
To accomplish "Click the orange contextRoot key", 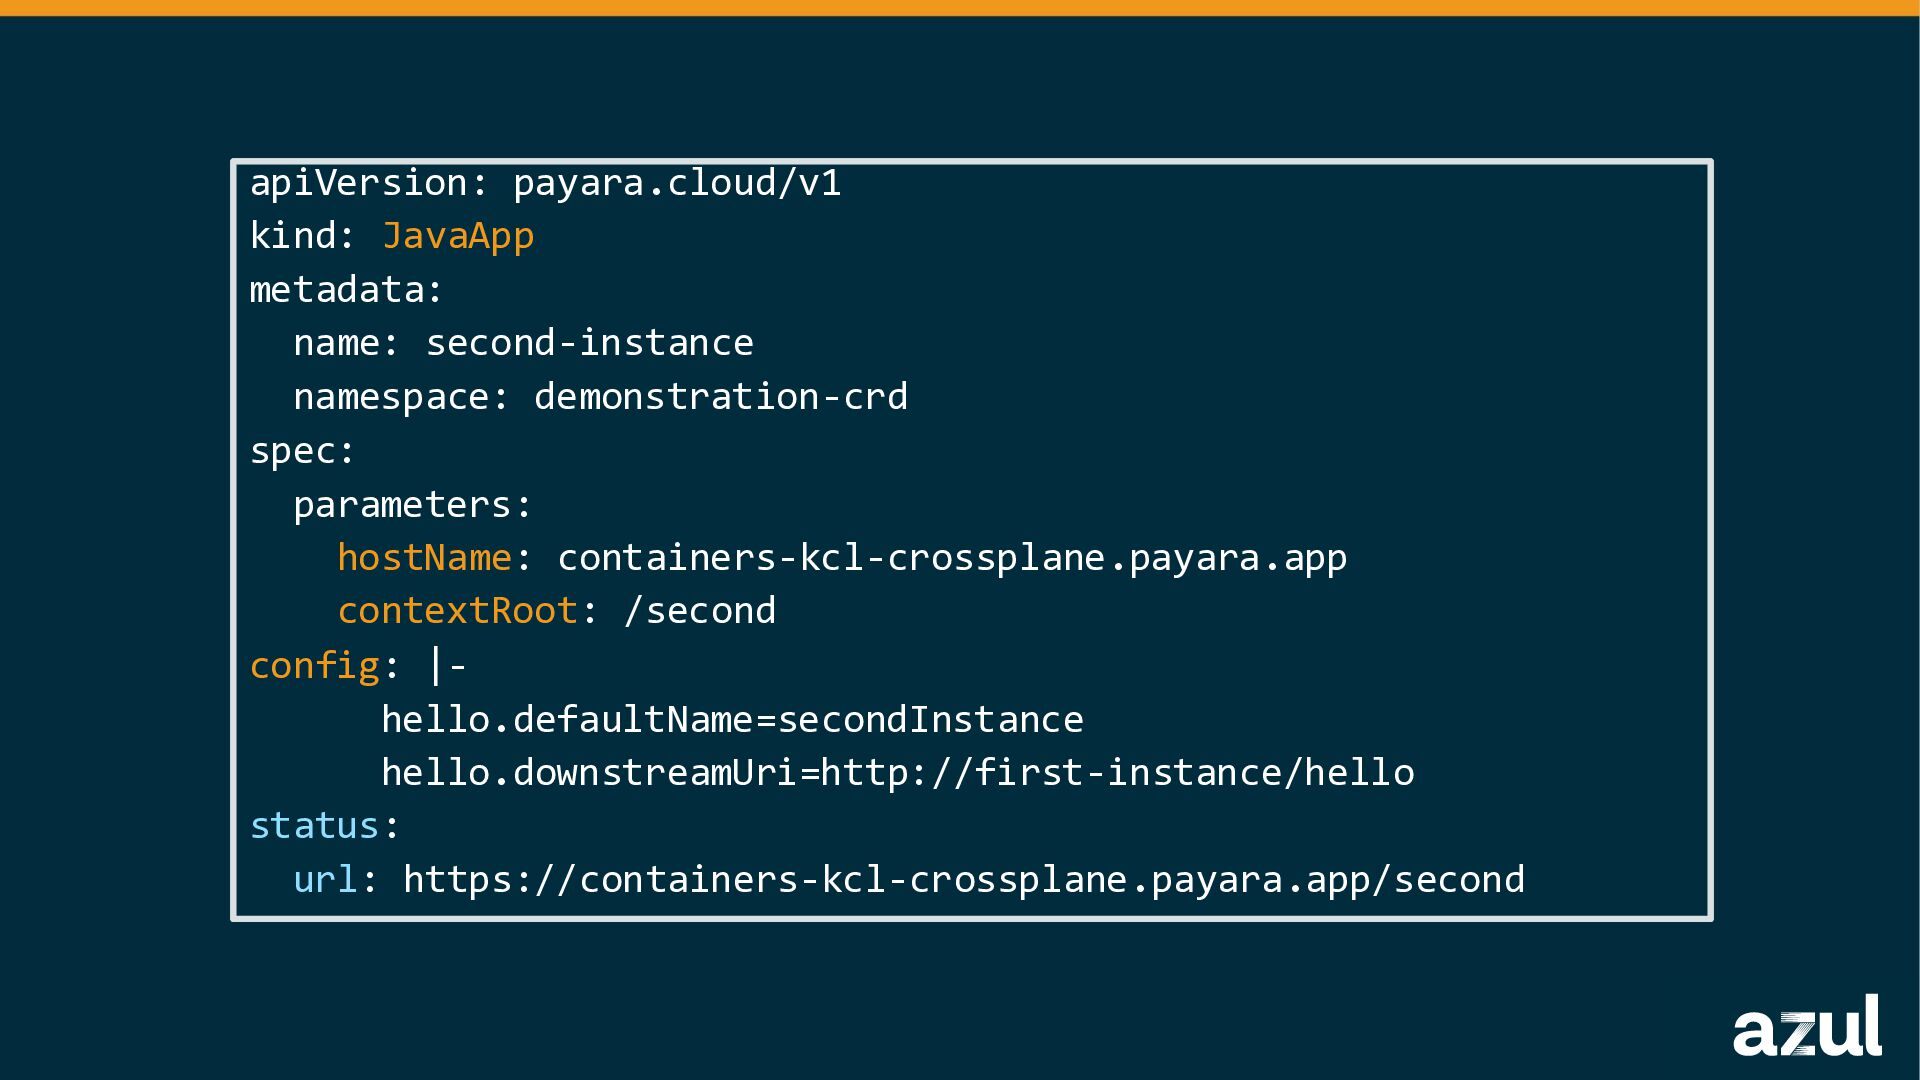I will [x=458, y=611].
